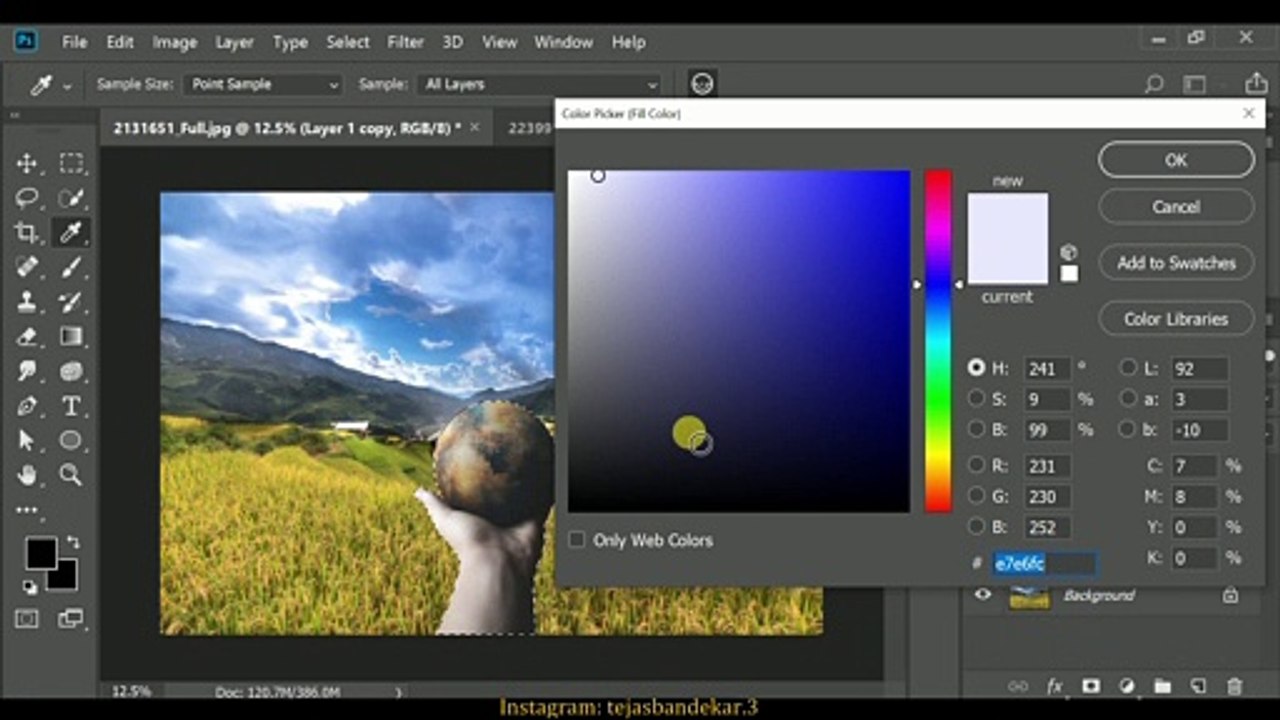Image resolution: width=1280 pixels, height=720 pixels.
Task: Expand the tool preset picker arrow
Action: point(67,86)
